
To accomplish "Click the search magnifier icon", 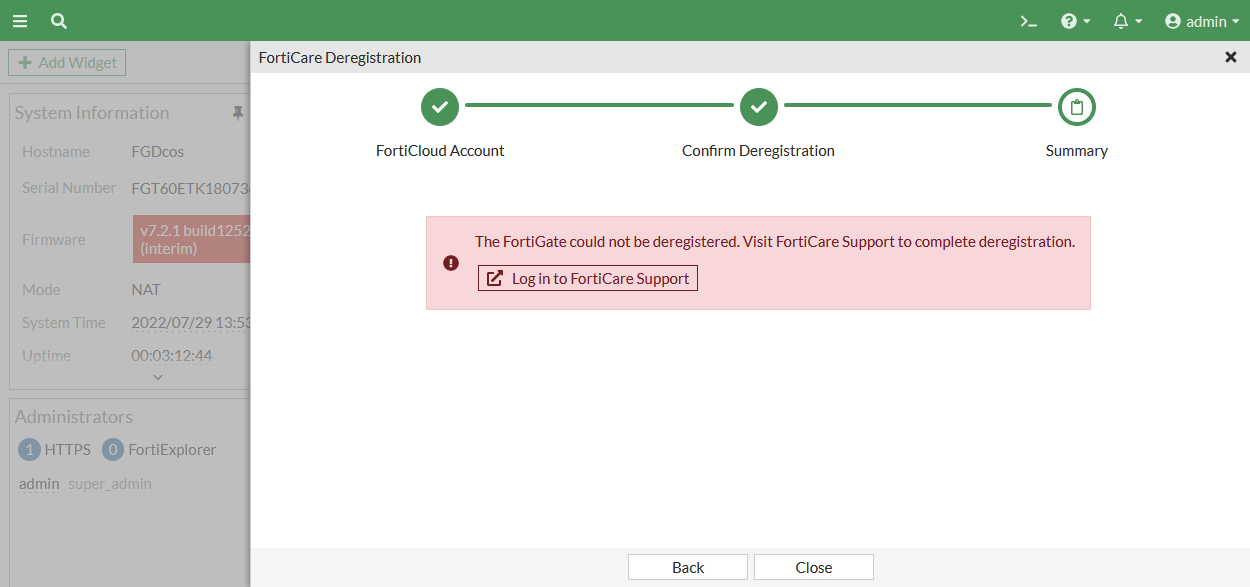I will [x=59, y=21].
